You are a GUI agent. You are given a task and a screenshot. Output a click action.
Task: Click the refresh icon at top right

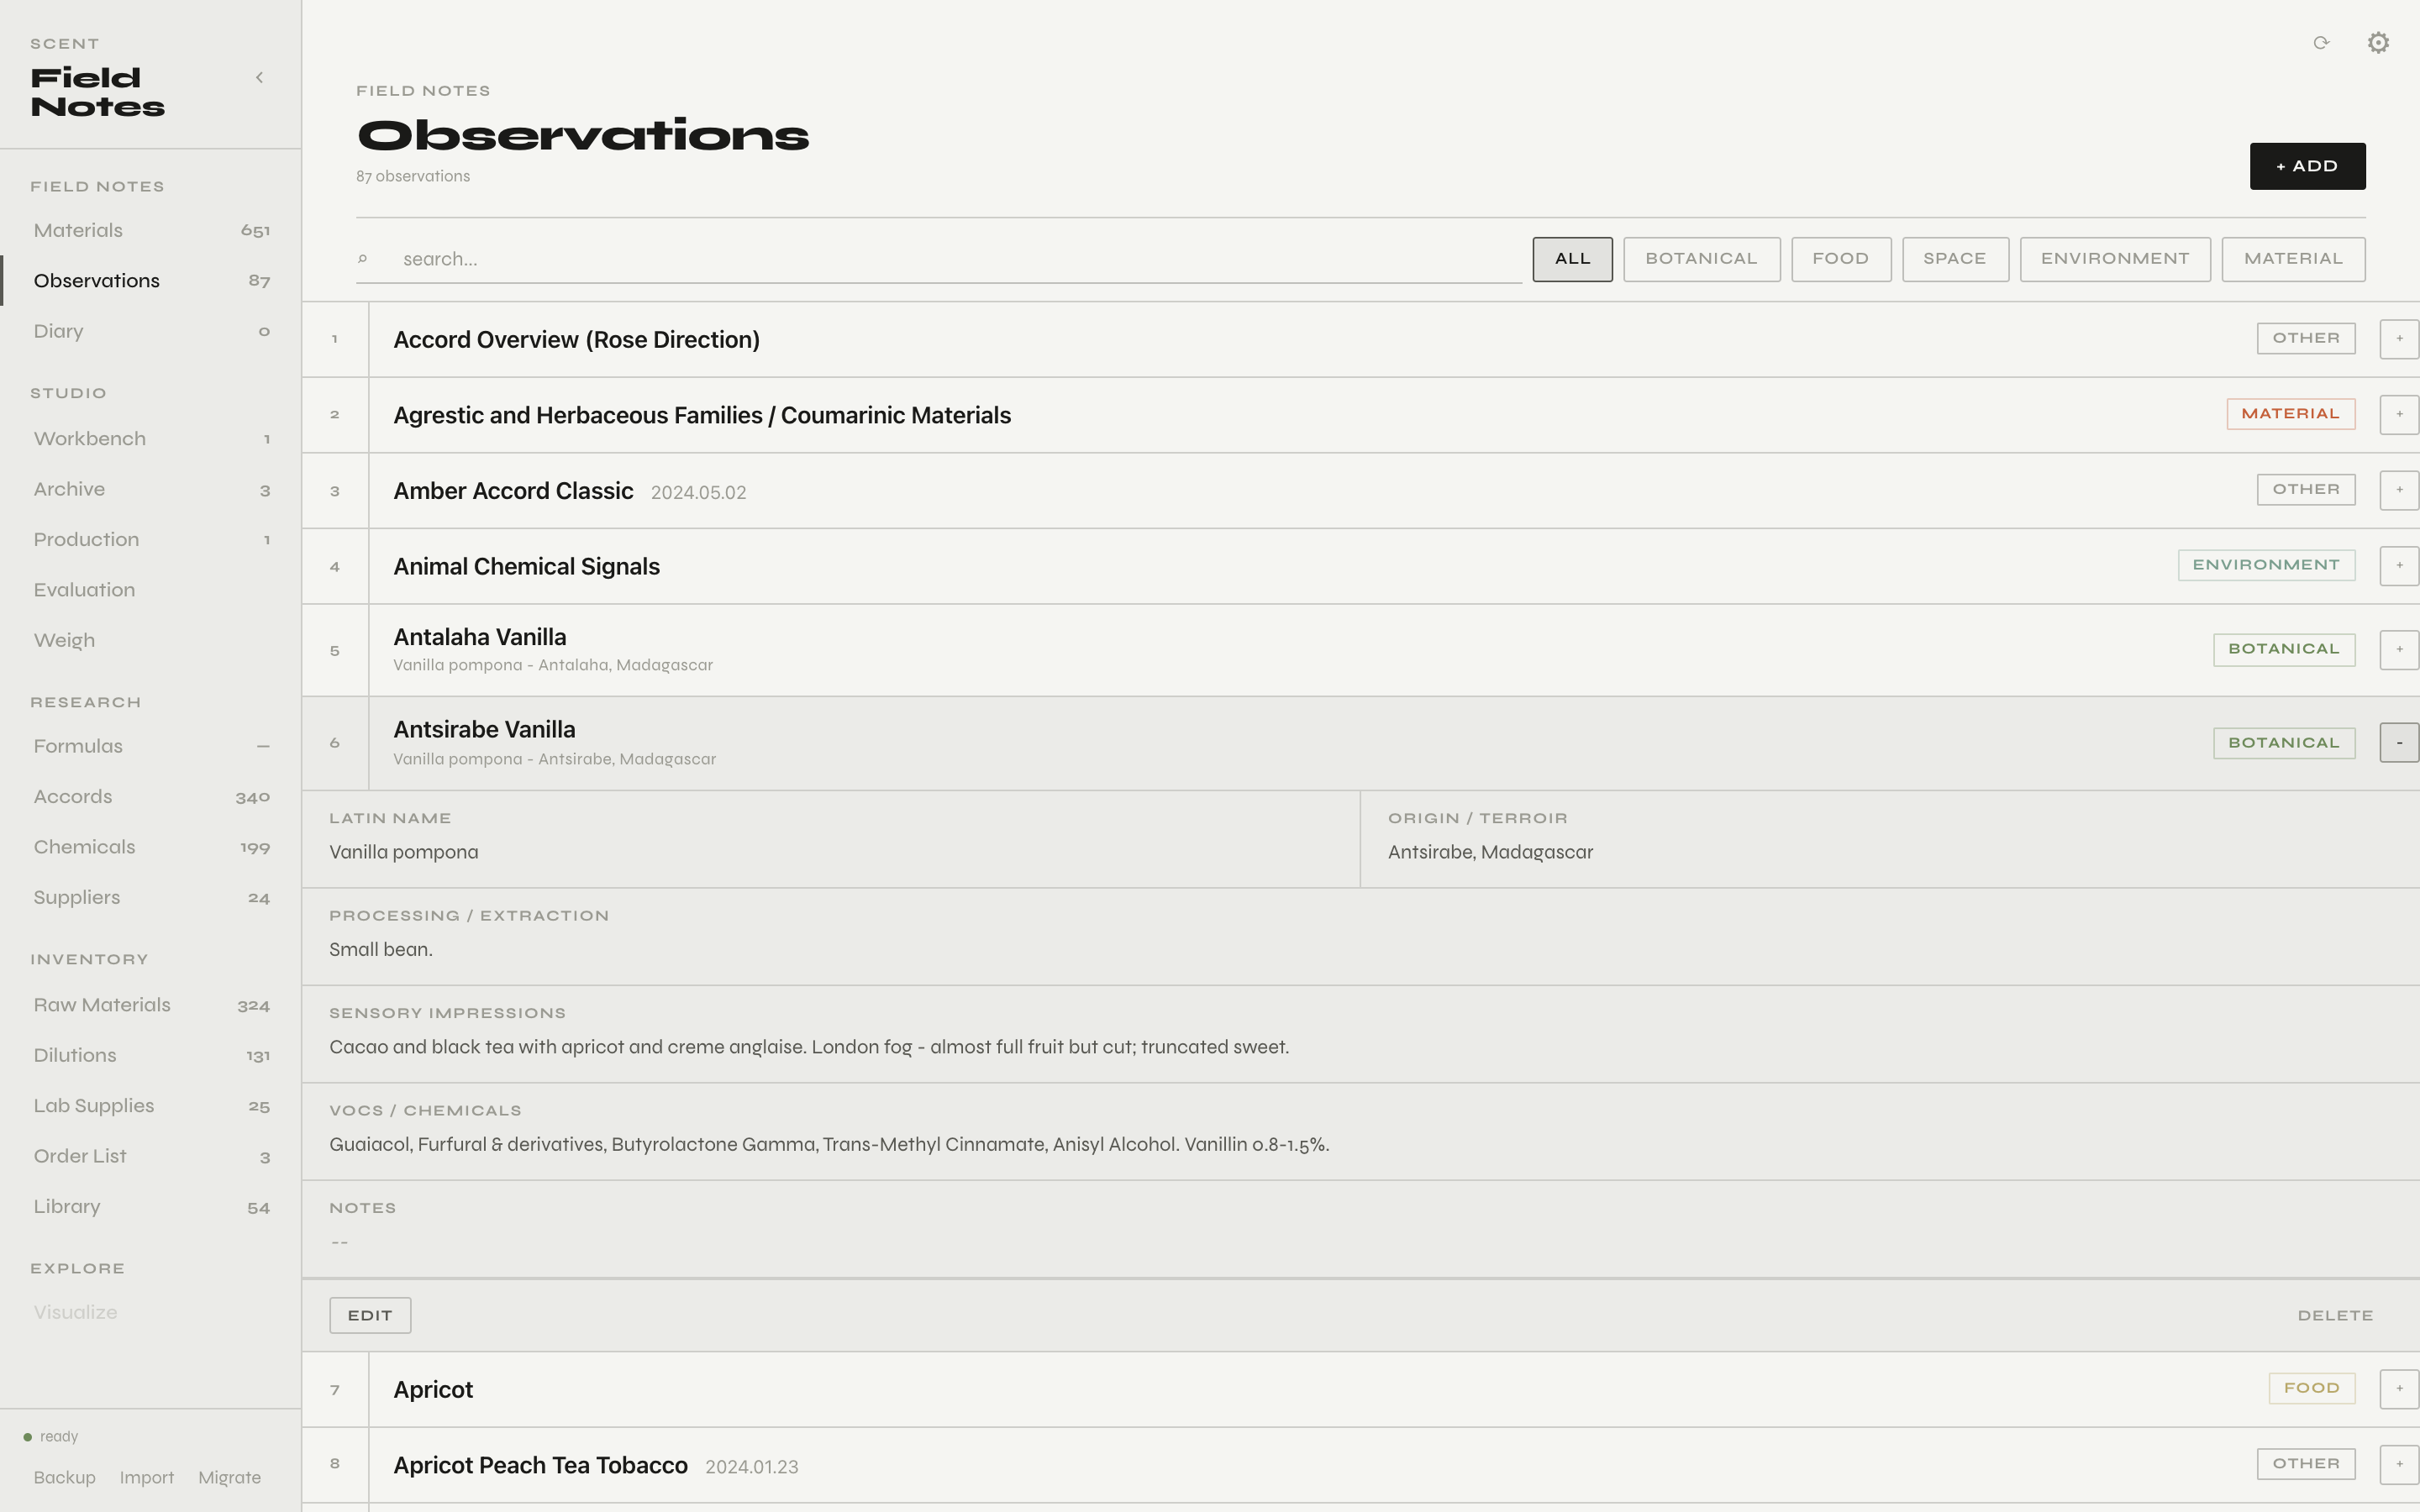[2321, 43]
